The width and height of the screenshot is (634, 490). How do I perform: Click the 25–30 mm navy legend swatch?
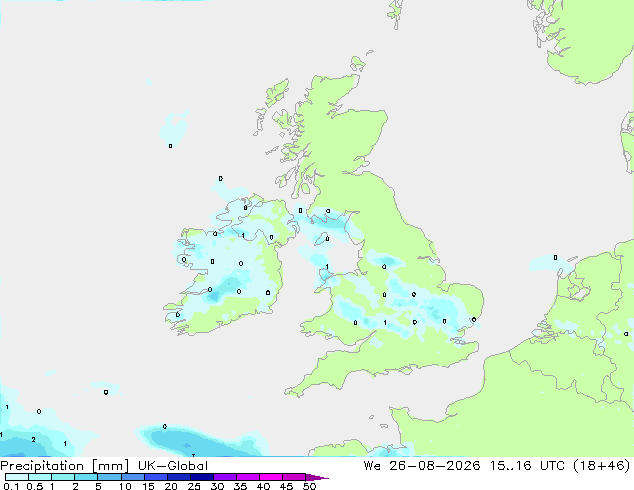202,477
